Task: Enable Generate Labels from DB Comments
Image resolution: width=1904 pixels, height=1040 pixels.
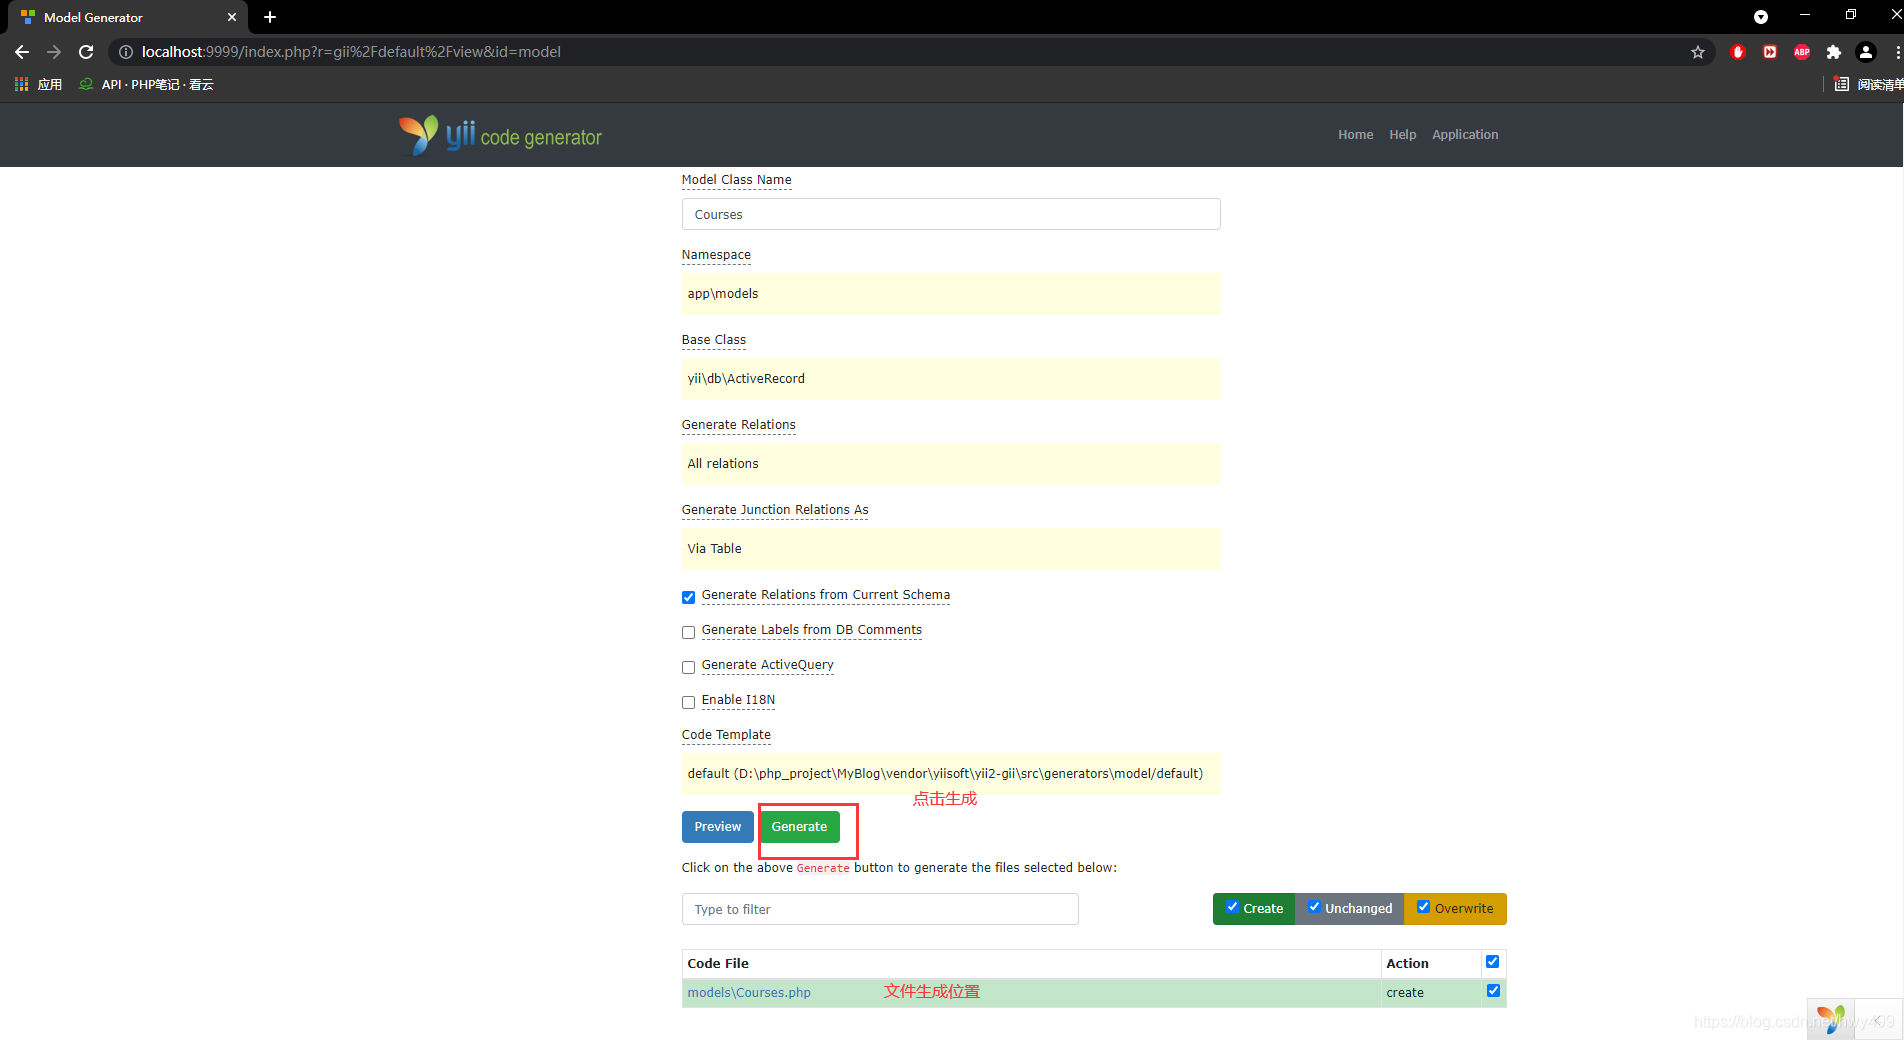Action: point(688,632)
